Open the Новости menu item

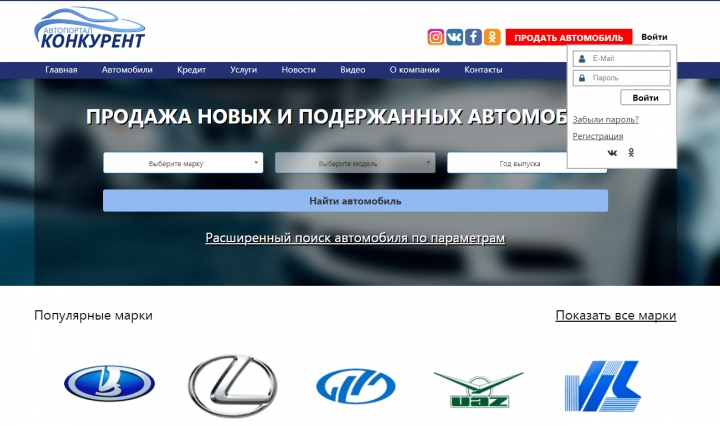click(x=298, y=70)
